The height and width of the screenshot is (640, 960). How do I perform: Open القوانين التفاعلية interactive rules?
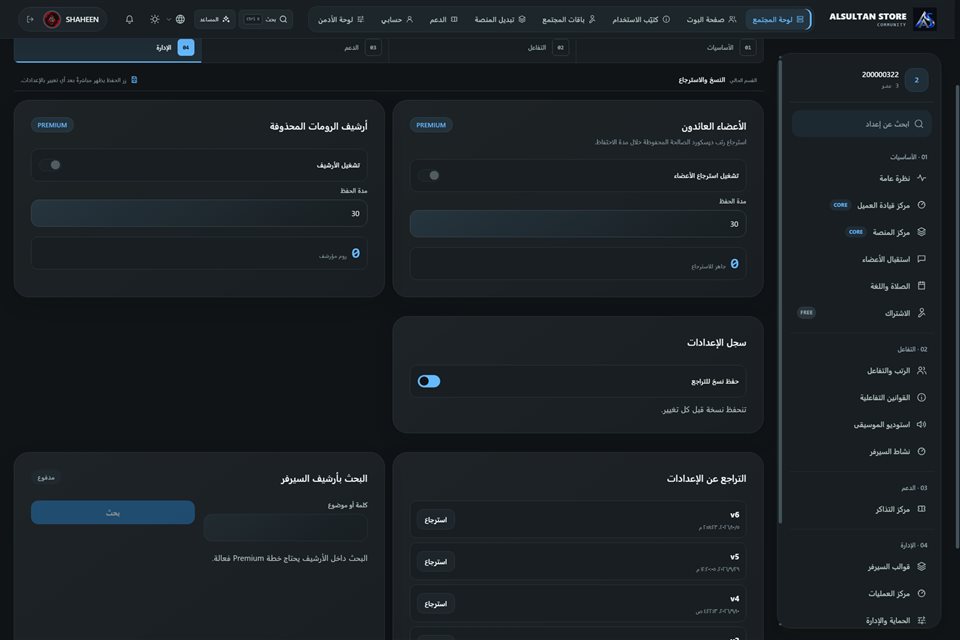(x=861, y=397)
